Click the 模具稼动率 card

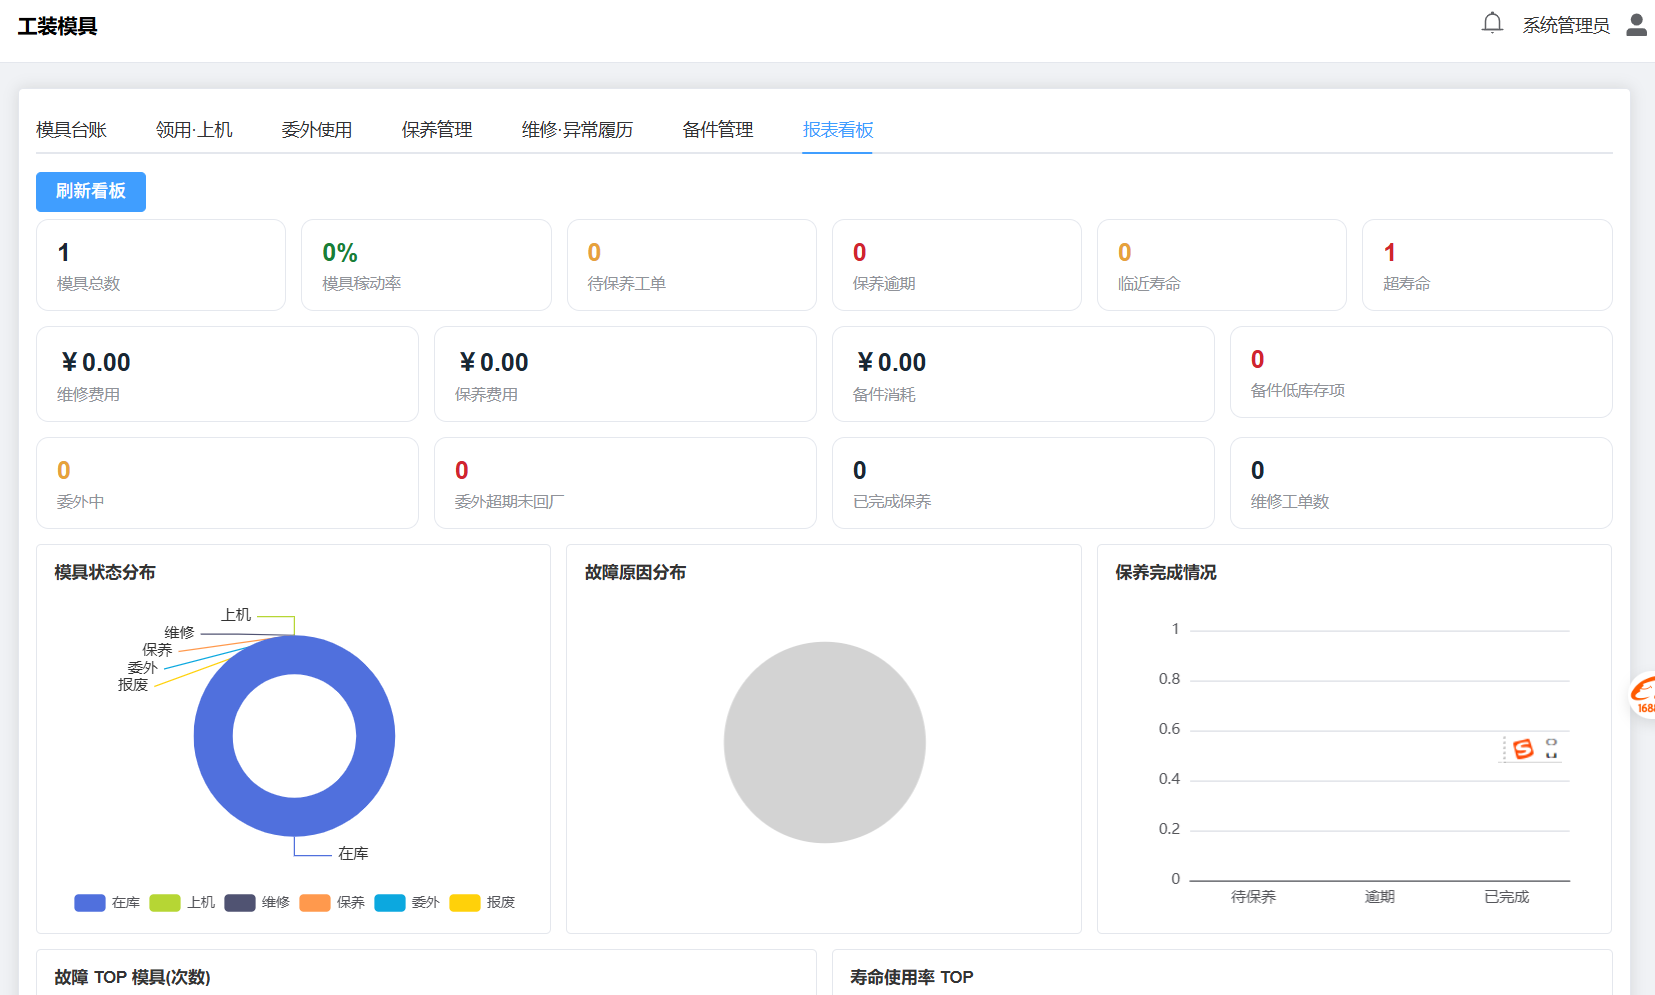pos(426,265)
